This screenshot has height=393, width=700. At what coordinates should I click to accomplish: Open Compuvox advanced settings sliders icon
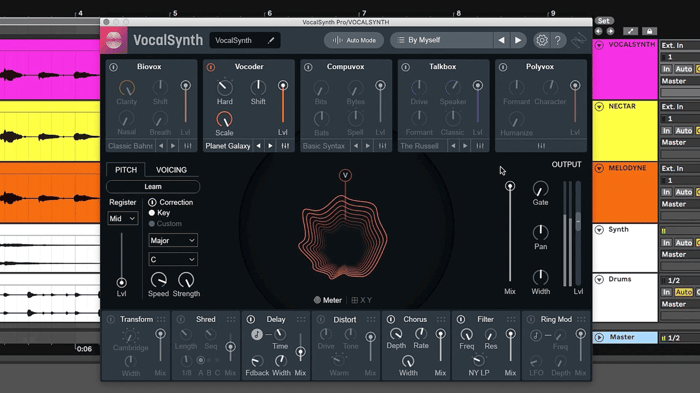pyautogui.click(x=383, y=146)
